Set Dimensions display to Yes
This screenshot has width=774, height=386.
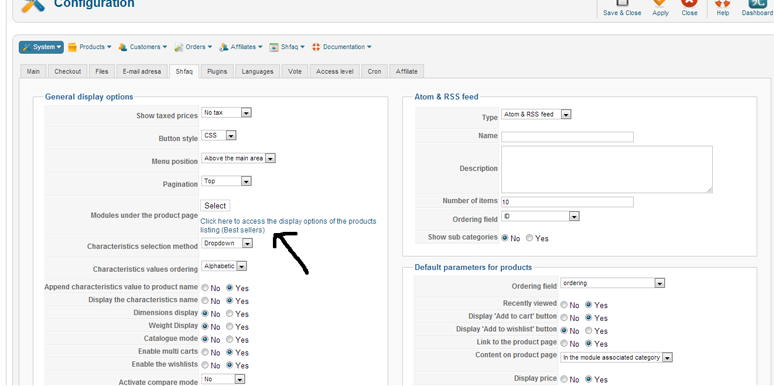pyautogui.click(x=230, y=313)
